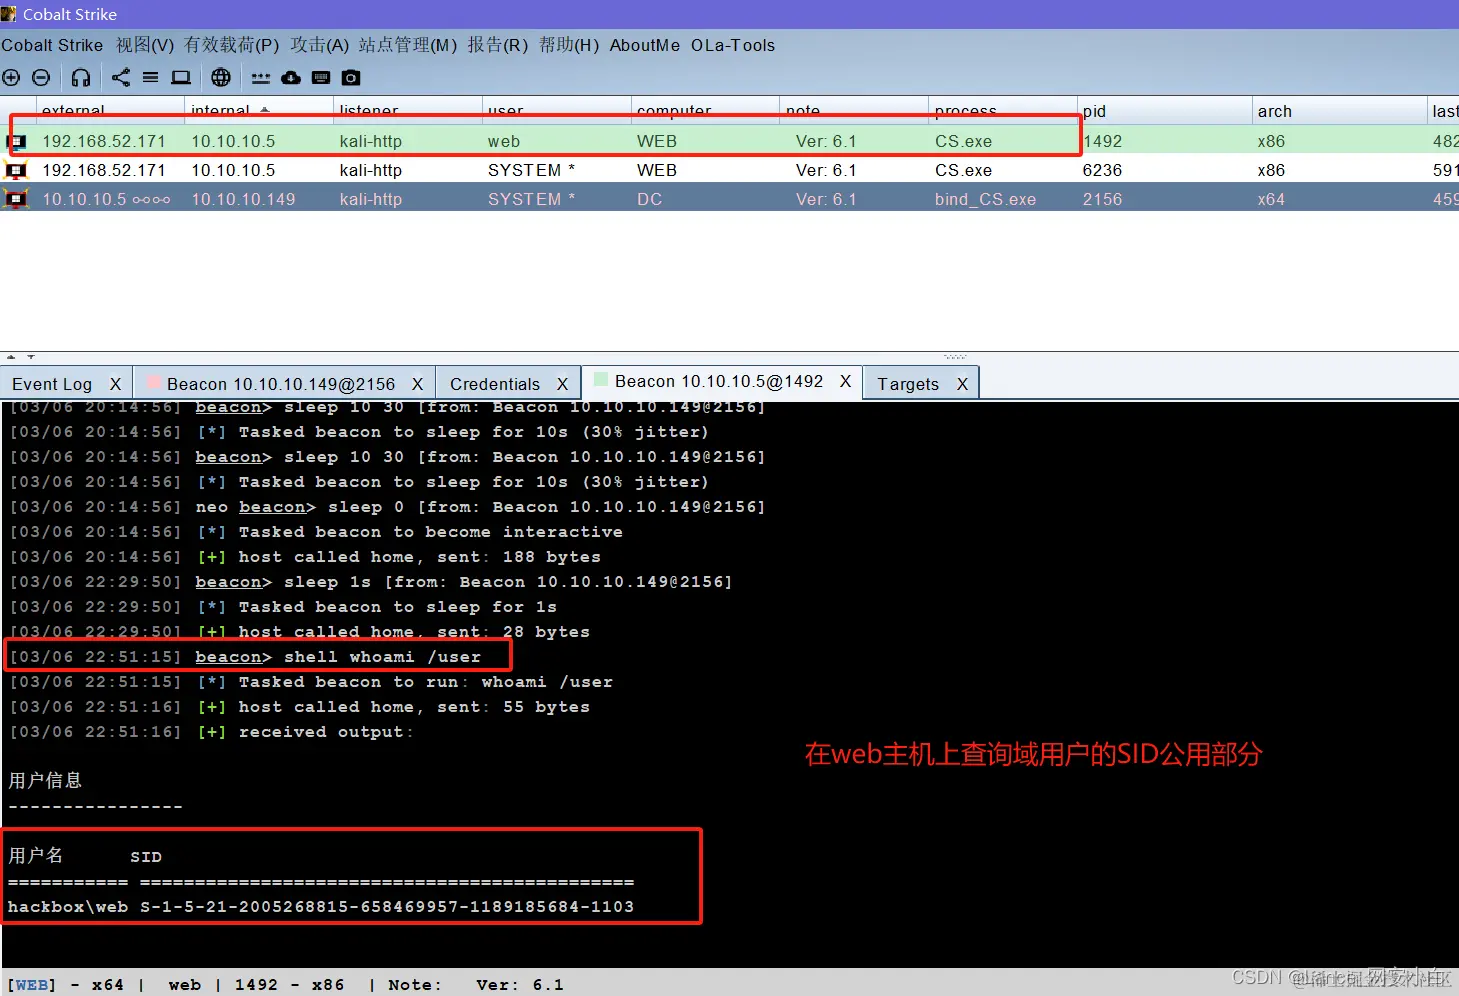Sort sessions by the last column
The height and width of the screenshot is (996, 1459).
tap(1444, 110)
